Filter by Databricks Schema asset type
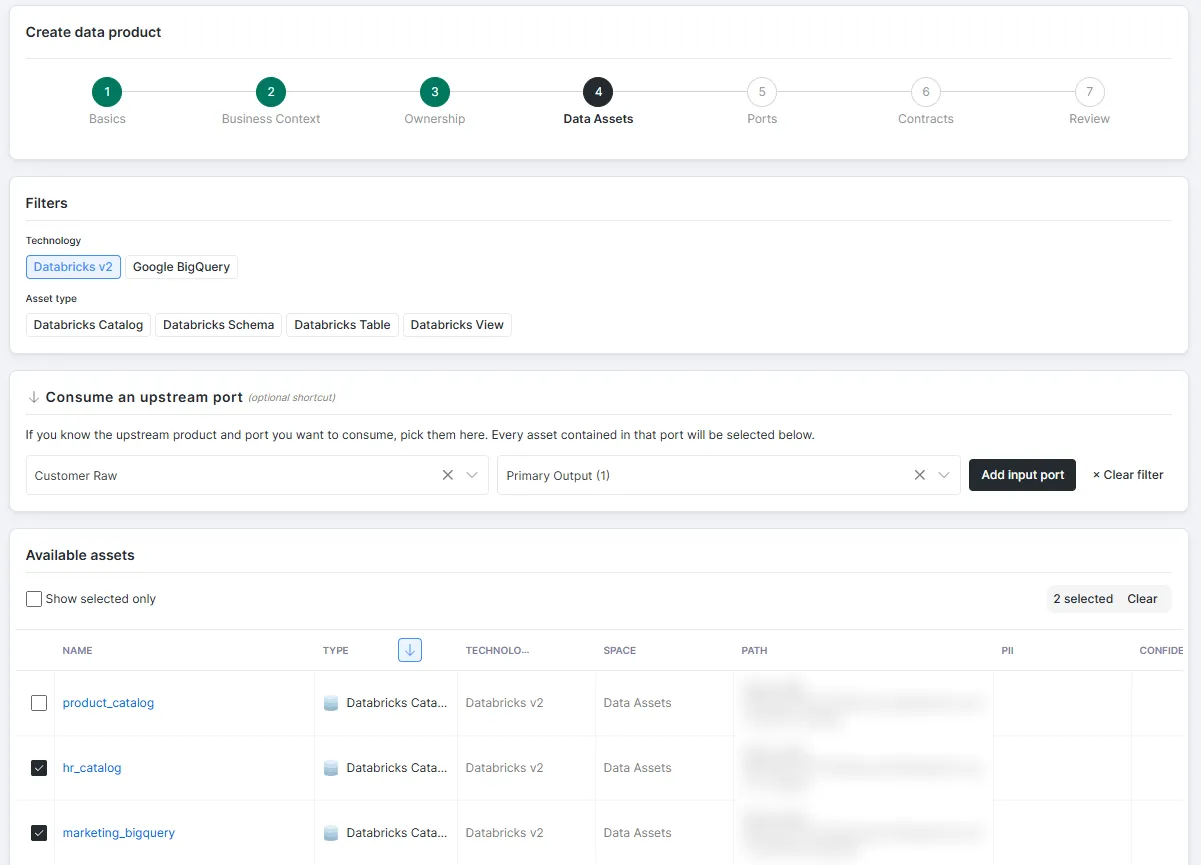 [218, 325]
